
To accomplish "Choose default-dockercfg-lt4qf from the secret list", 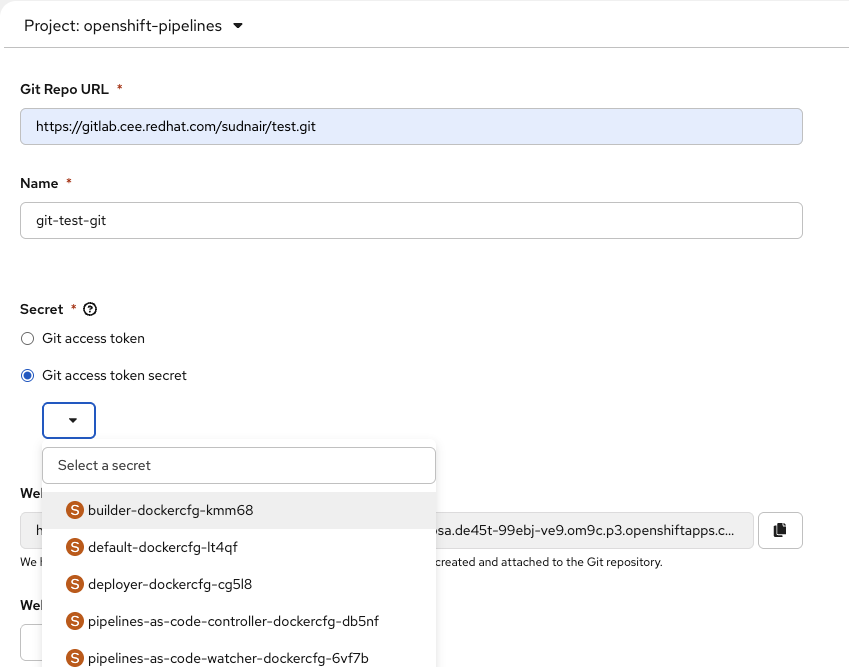I will pos(163,547).
